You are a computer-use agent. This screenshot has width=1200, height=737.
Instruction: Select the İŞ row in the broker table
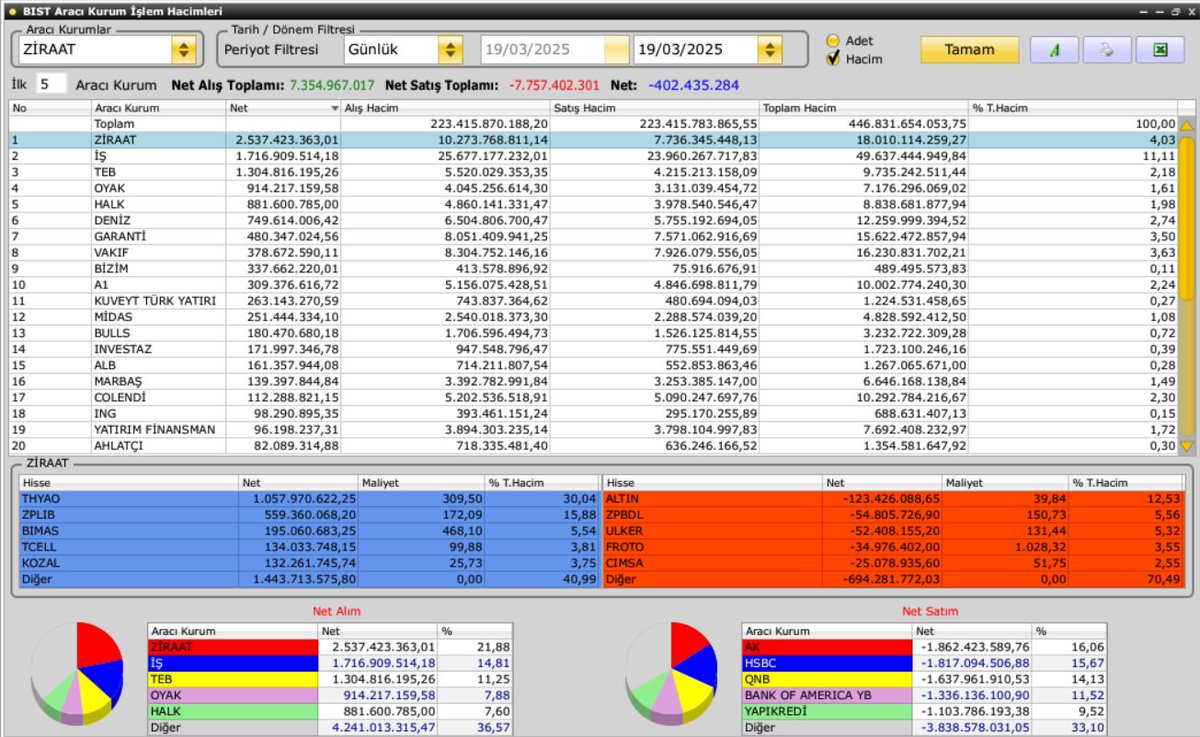tap(593, 156)
